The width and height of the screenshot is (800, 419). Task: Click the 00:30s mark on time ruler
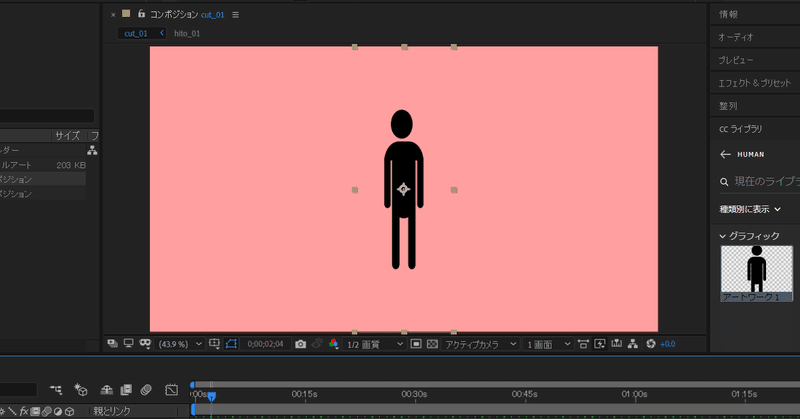coord(414,394)
